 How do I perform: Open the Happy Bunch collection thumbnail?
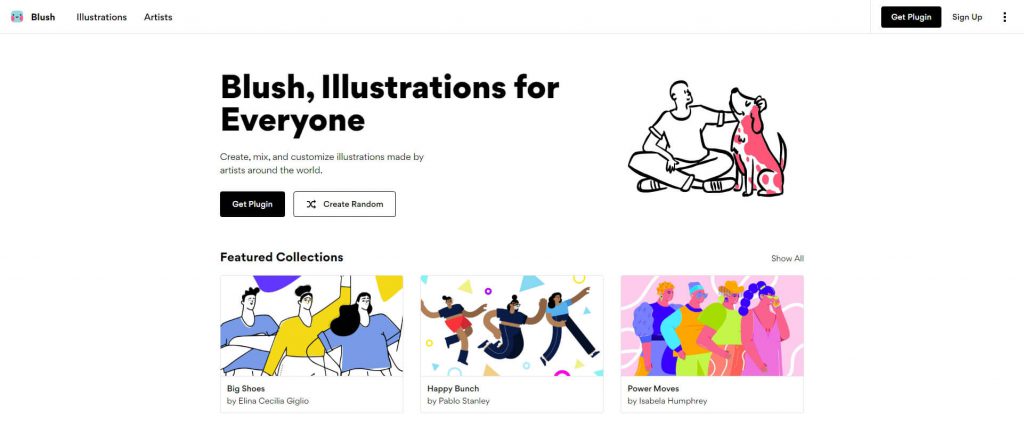pos(511,326)
